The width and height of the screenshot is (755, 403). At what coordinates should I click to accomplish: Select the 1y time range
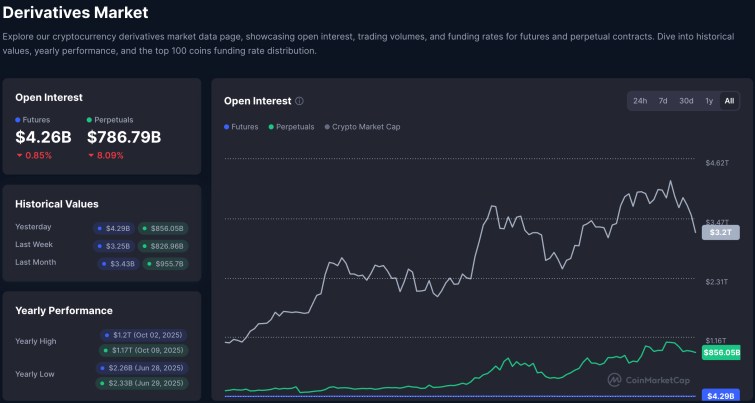pyautogui.click(x=709, y=101)
